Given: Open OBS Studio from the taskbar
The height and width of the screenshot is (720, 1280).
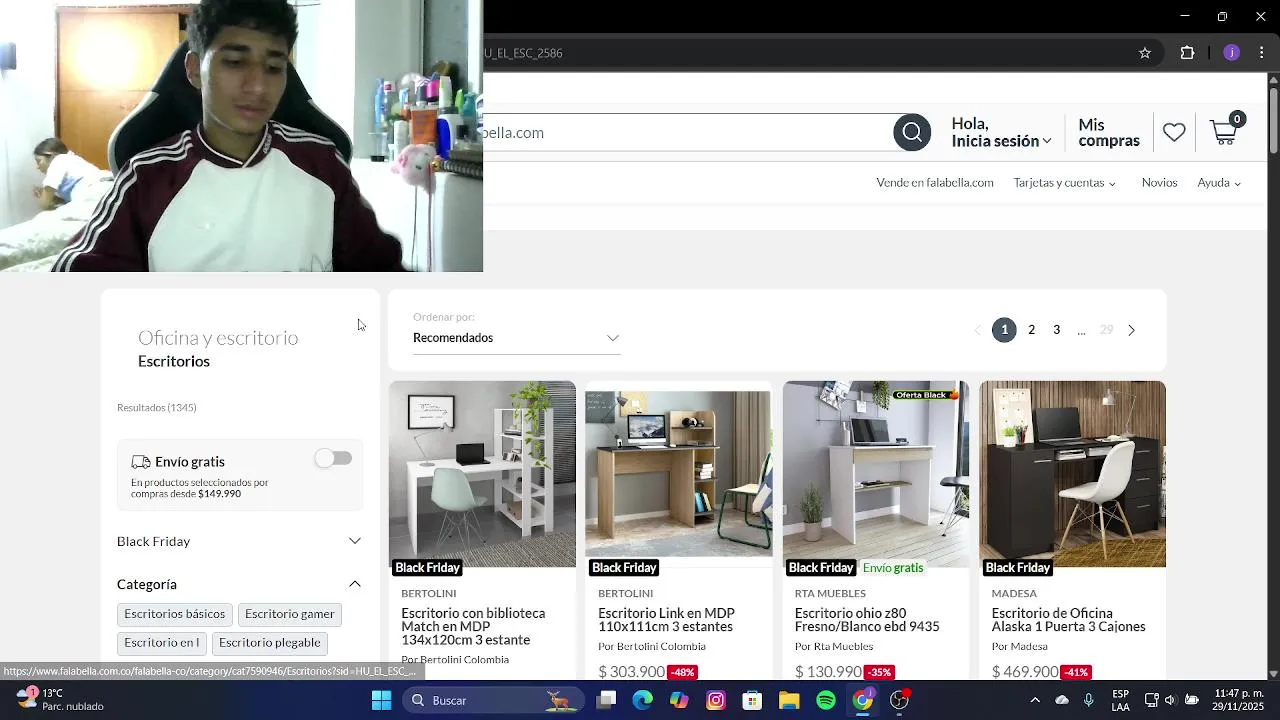Looking at the screenshot, I should click(900, 700).
